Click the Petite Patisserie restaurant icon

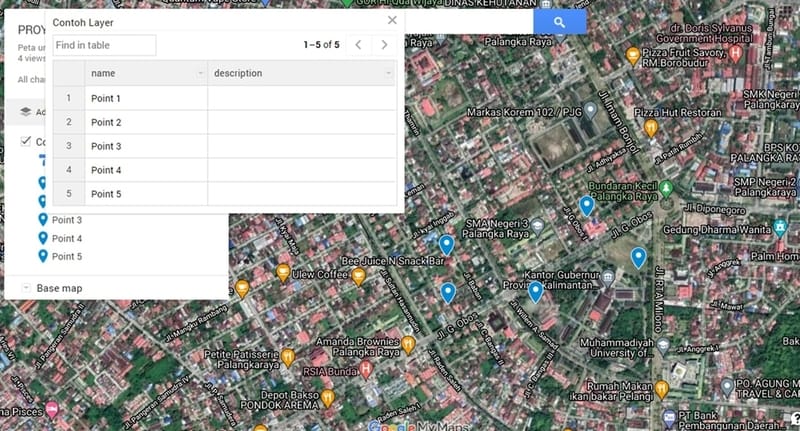288,357
